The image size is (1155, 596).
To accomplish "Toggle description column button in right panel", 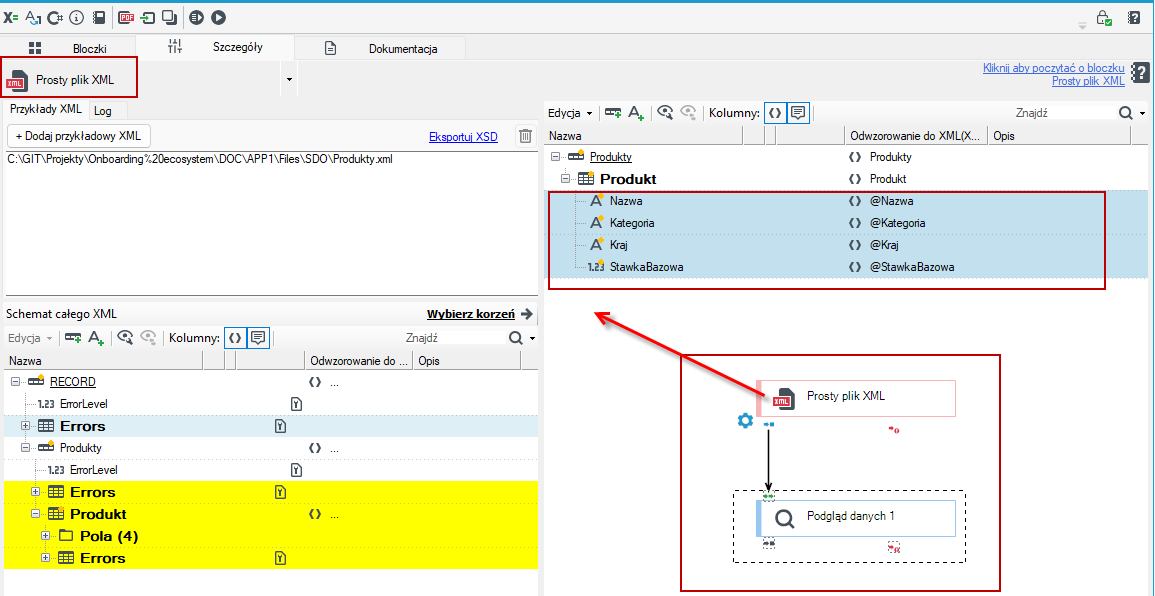I will pyautogui.click(x=797, y=113).
